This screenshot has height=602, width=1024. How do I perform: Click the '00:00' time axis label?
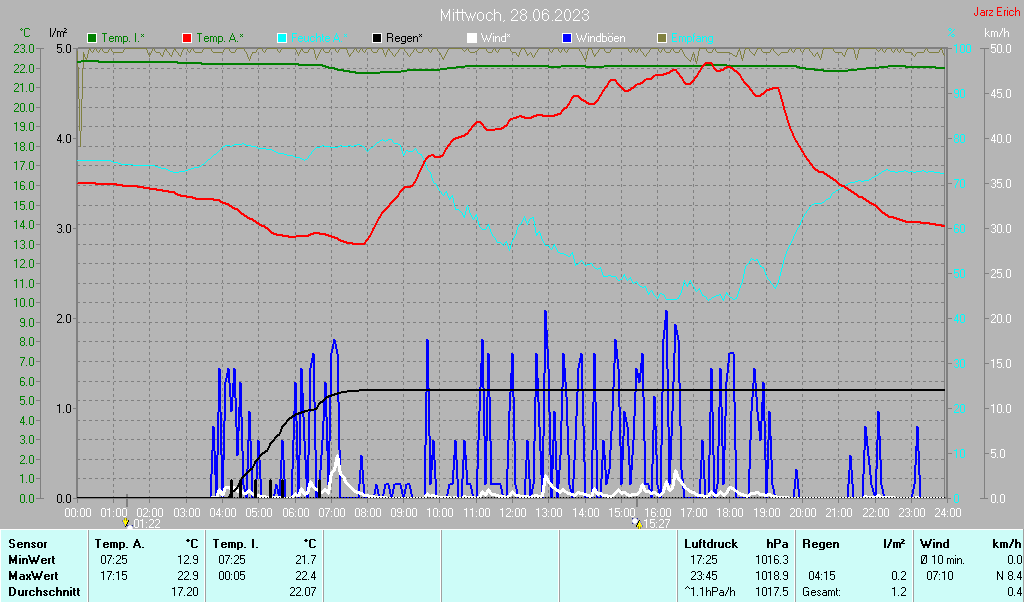pyautogui.click(x=78, y=513)
